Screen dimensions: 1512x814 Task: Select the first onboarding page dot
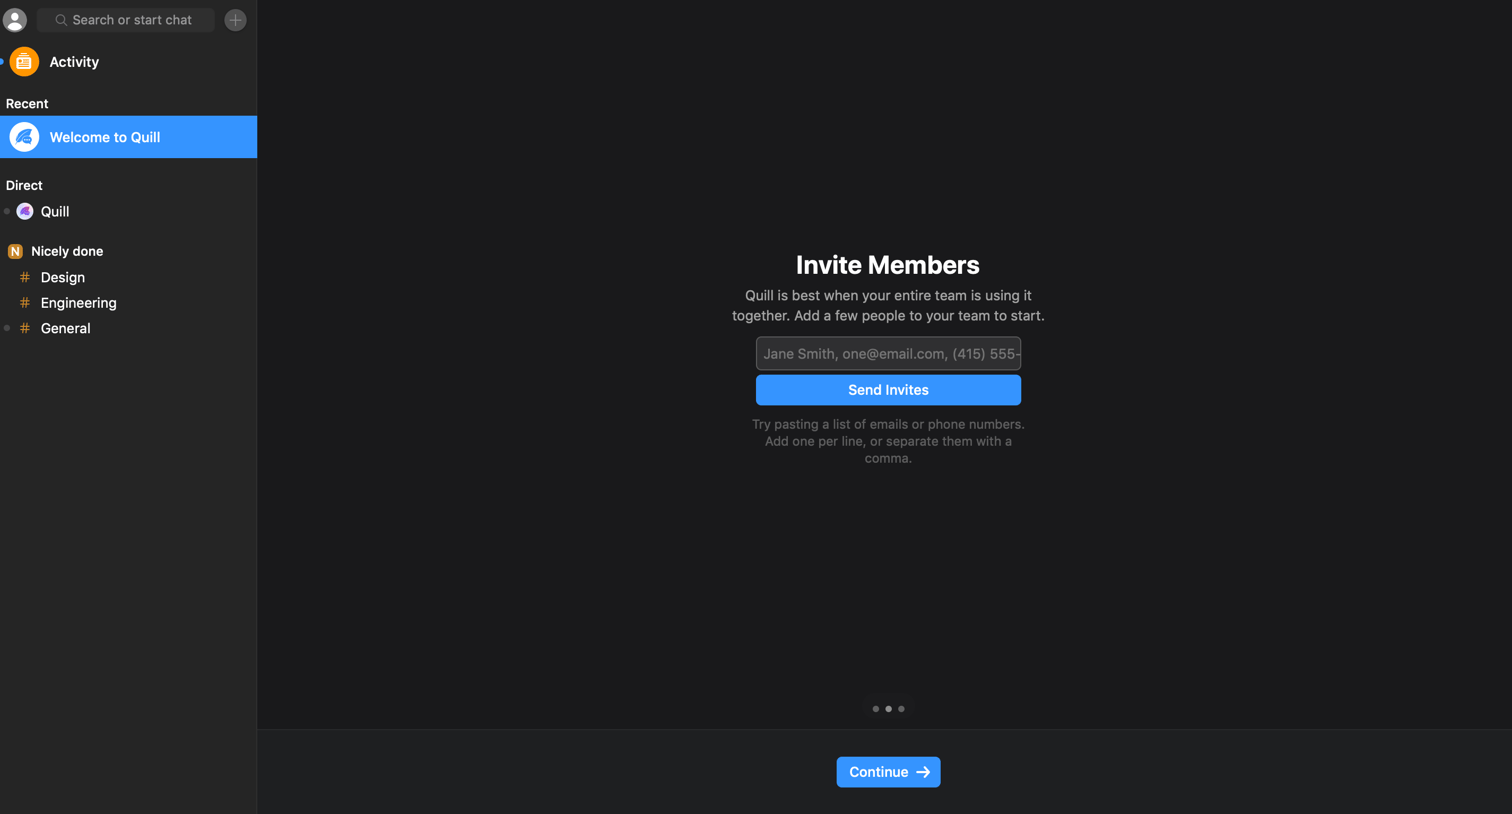pos(876,709)
